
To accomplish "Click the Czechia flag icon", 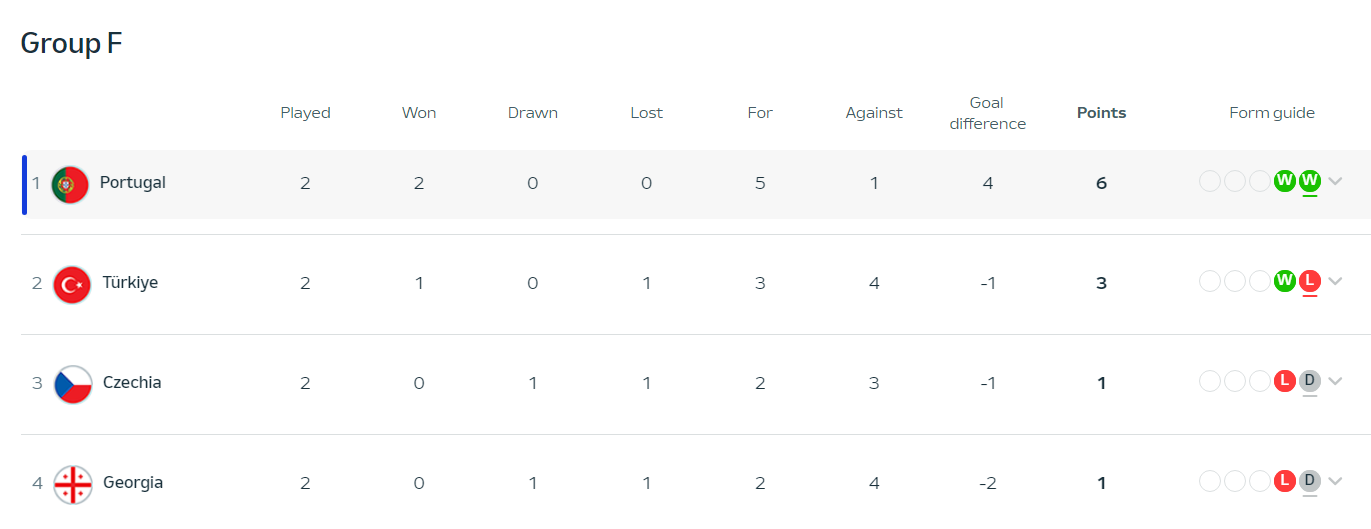I will 73,384.
